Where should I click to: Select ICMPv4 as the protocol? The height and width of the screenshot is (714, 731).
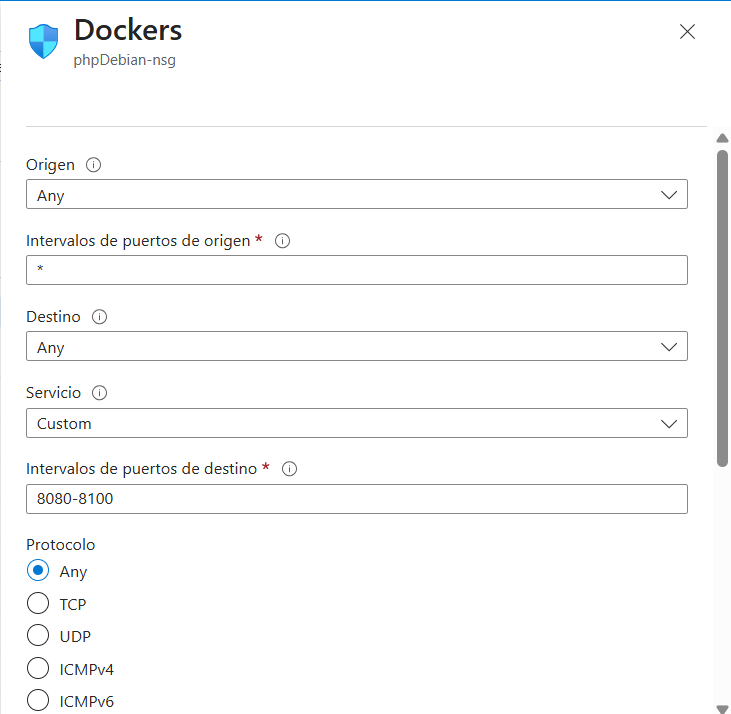38,668
